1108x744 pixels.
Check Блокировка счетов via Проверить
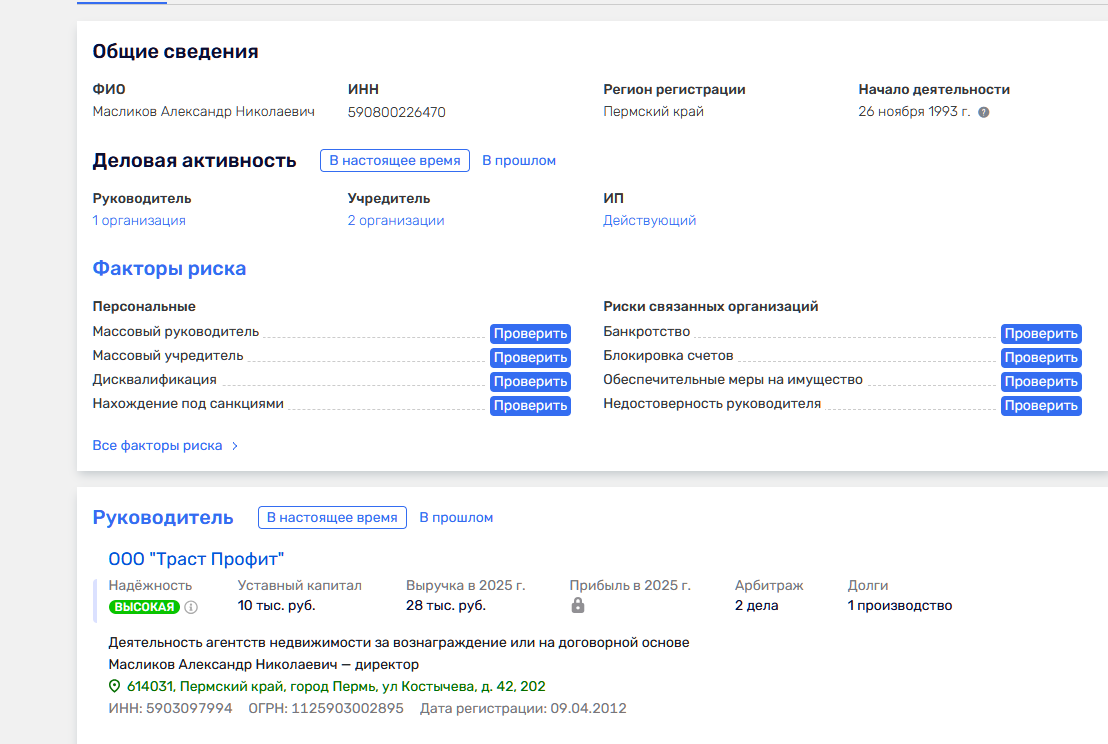1041,357
